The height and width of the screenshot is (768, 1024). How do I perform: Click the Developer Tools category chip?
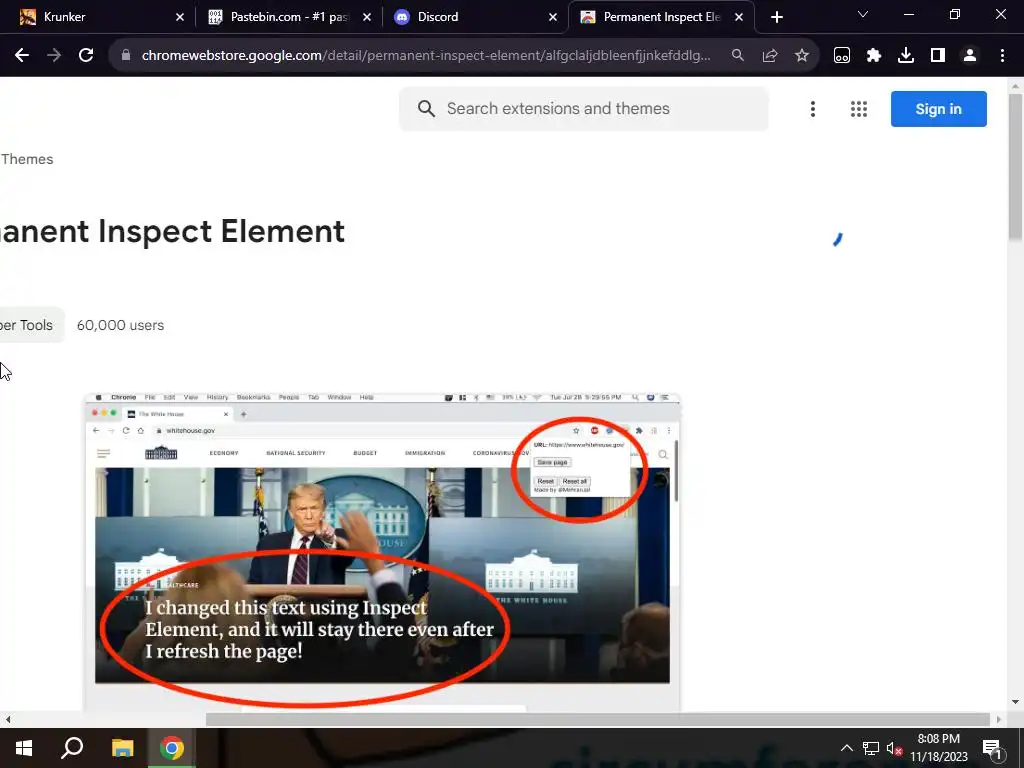click(31, 325)
